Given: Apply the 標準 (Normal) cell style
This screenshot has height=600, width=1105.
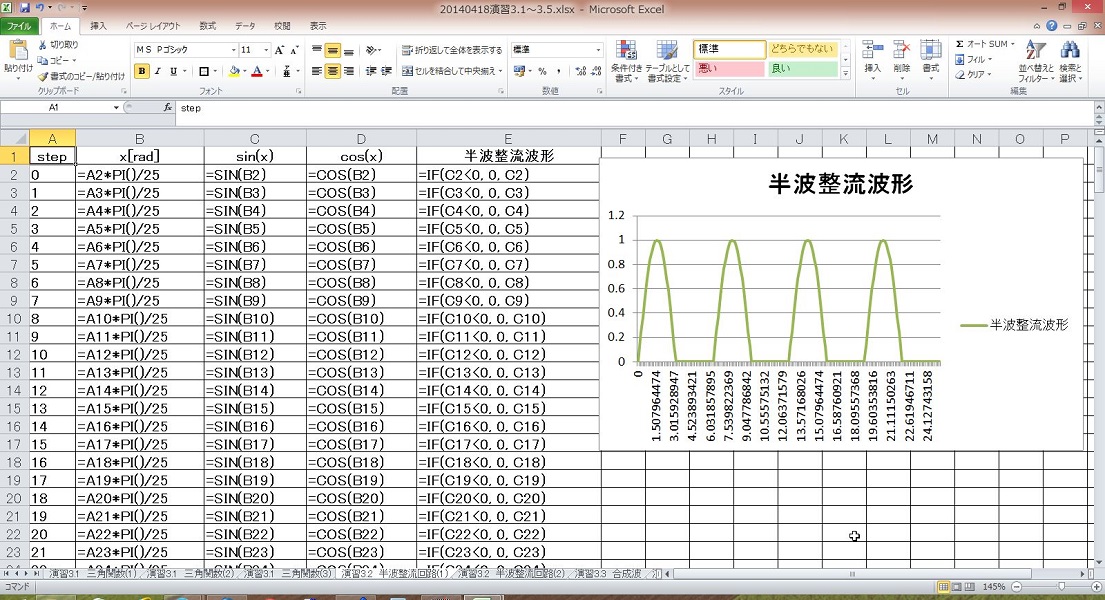Looking at the screenshot, I should [x=729, y=49].
